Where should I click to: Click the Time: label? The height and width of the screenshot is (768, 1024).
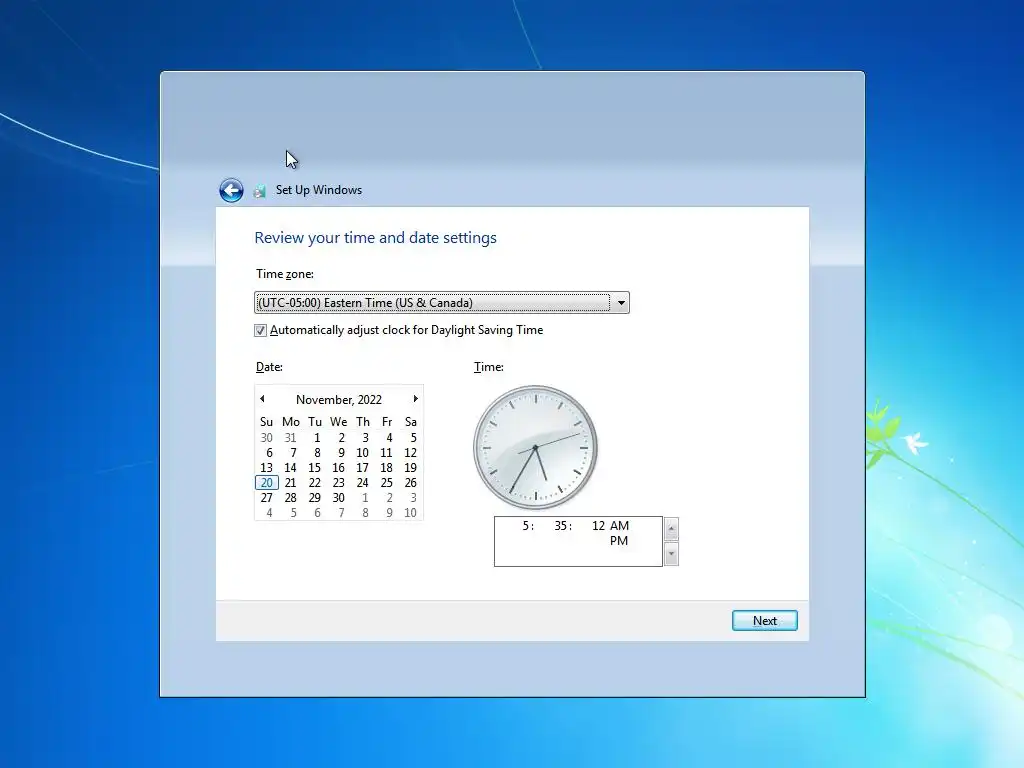(x=488, y=367)
